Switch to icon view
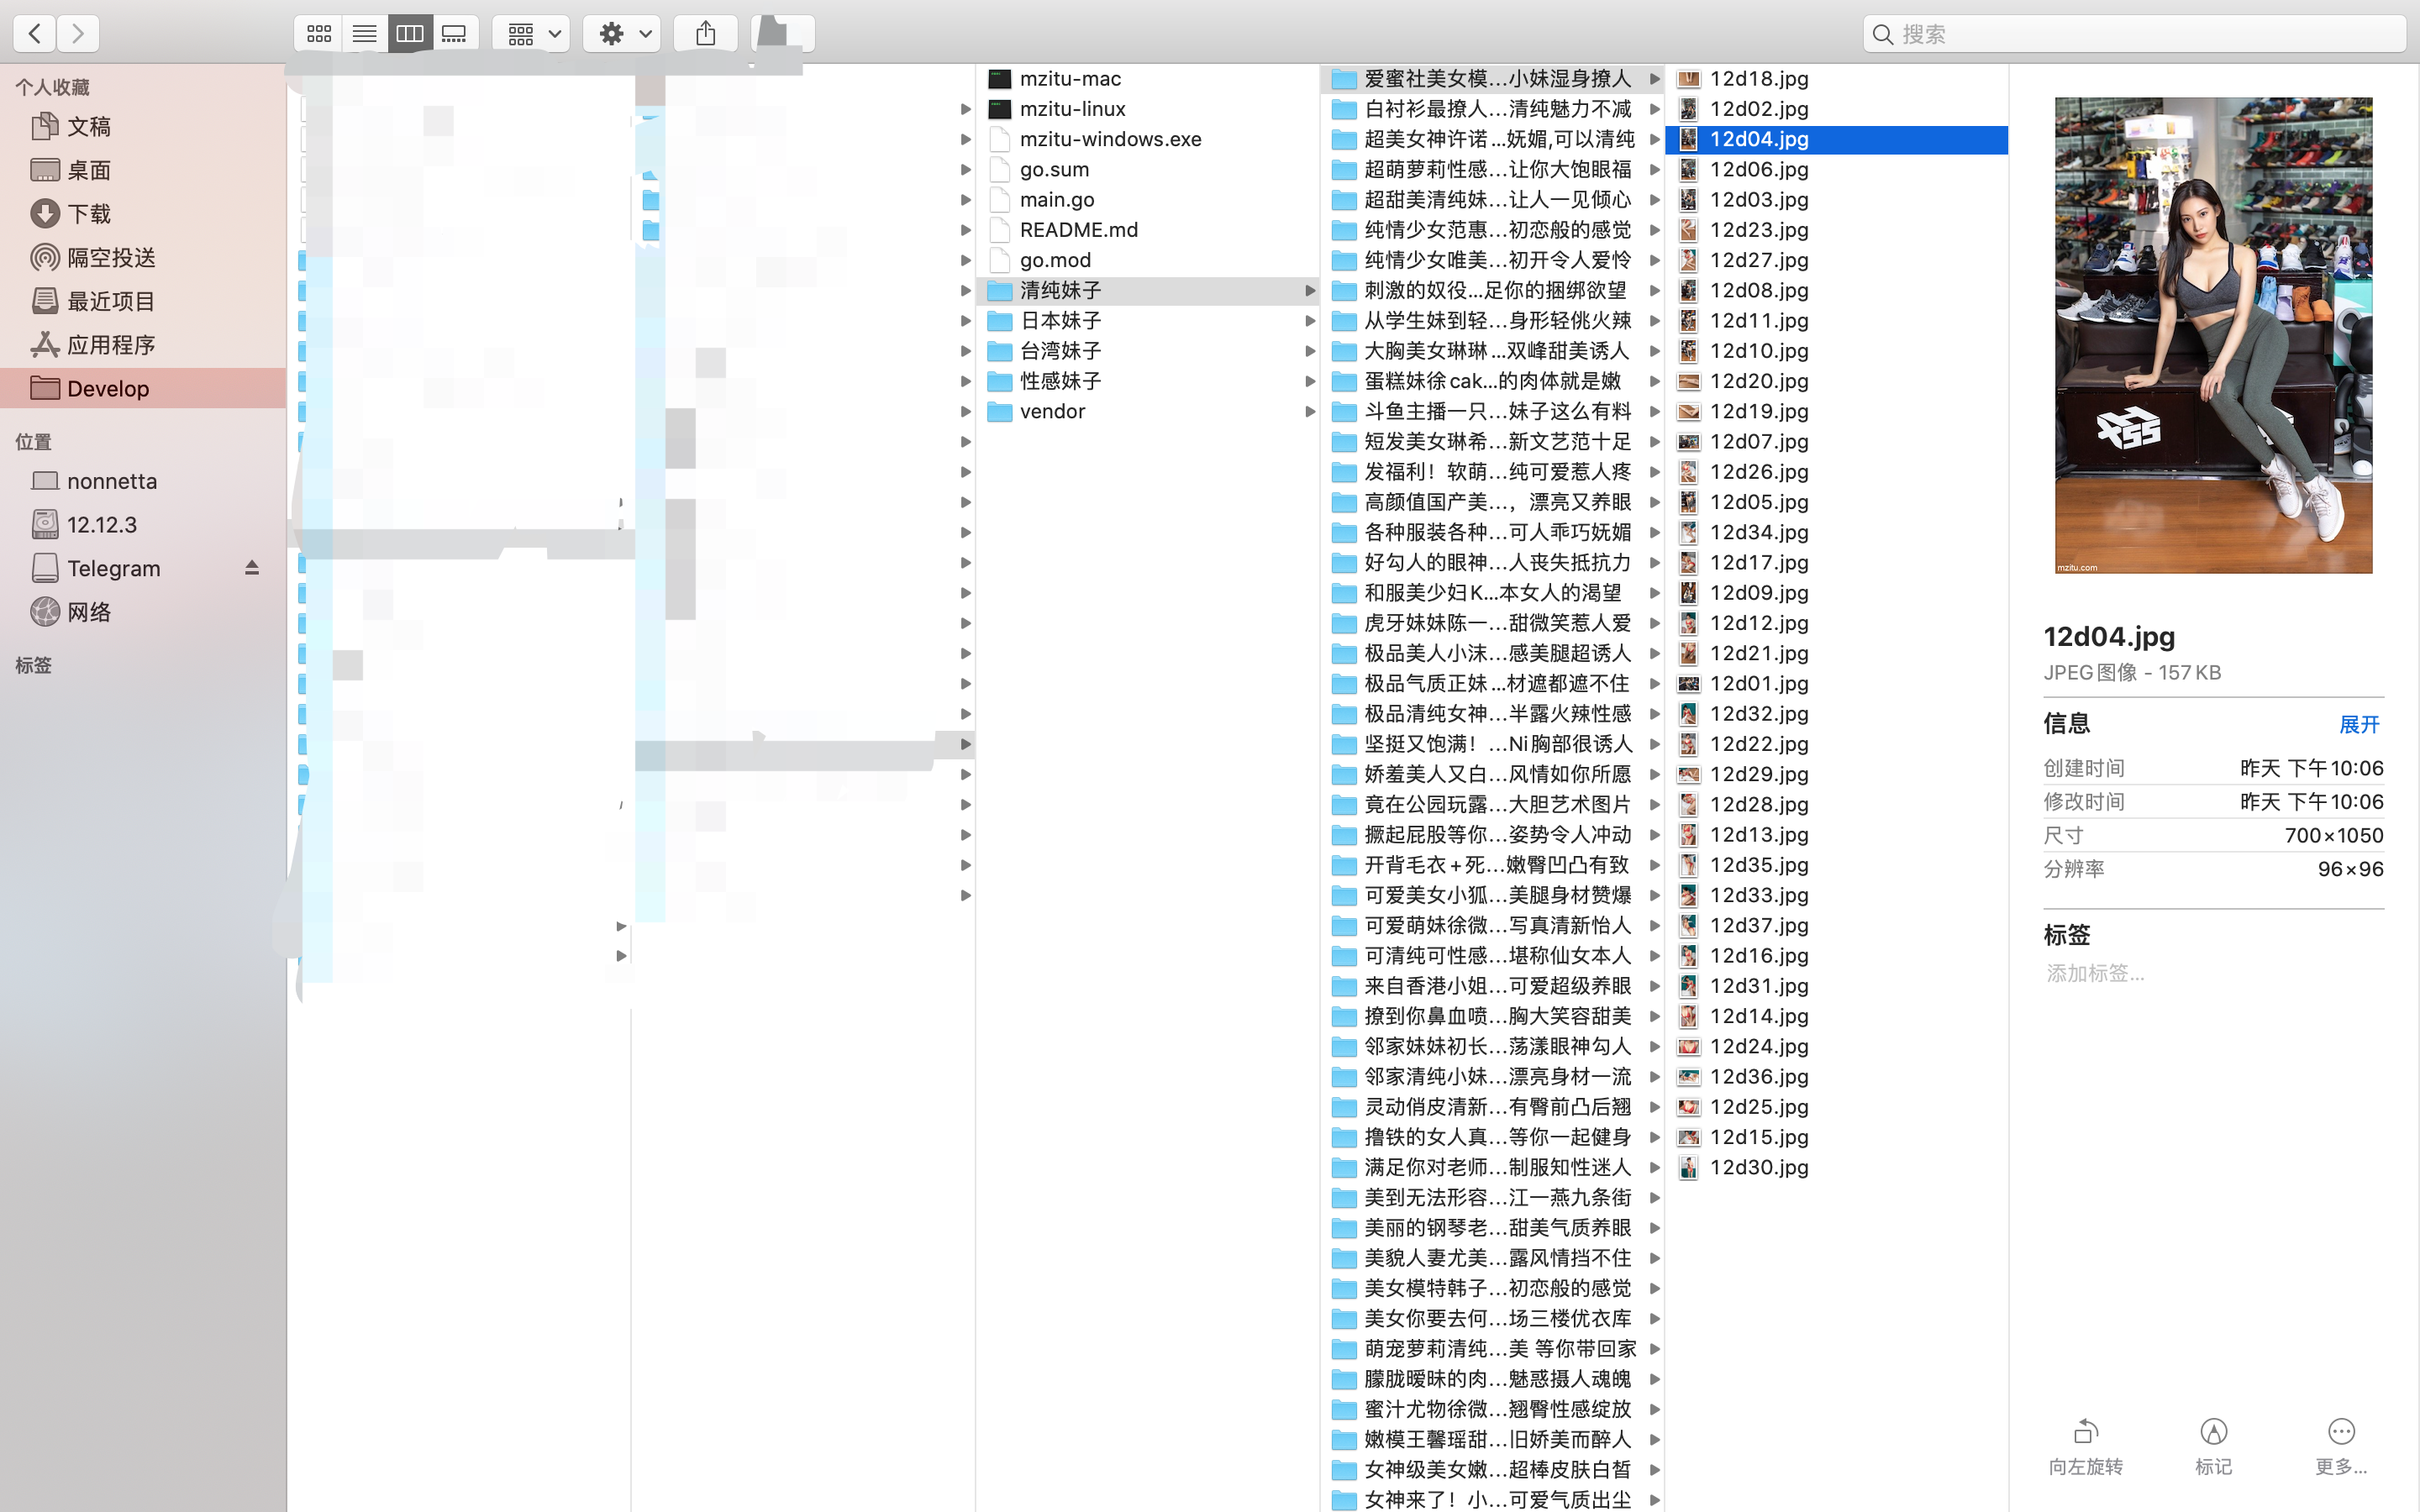Viewport: 2420px width, 1512px height. point(318,34)
